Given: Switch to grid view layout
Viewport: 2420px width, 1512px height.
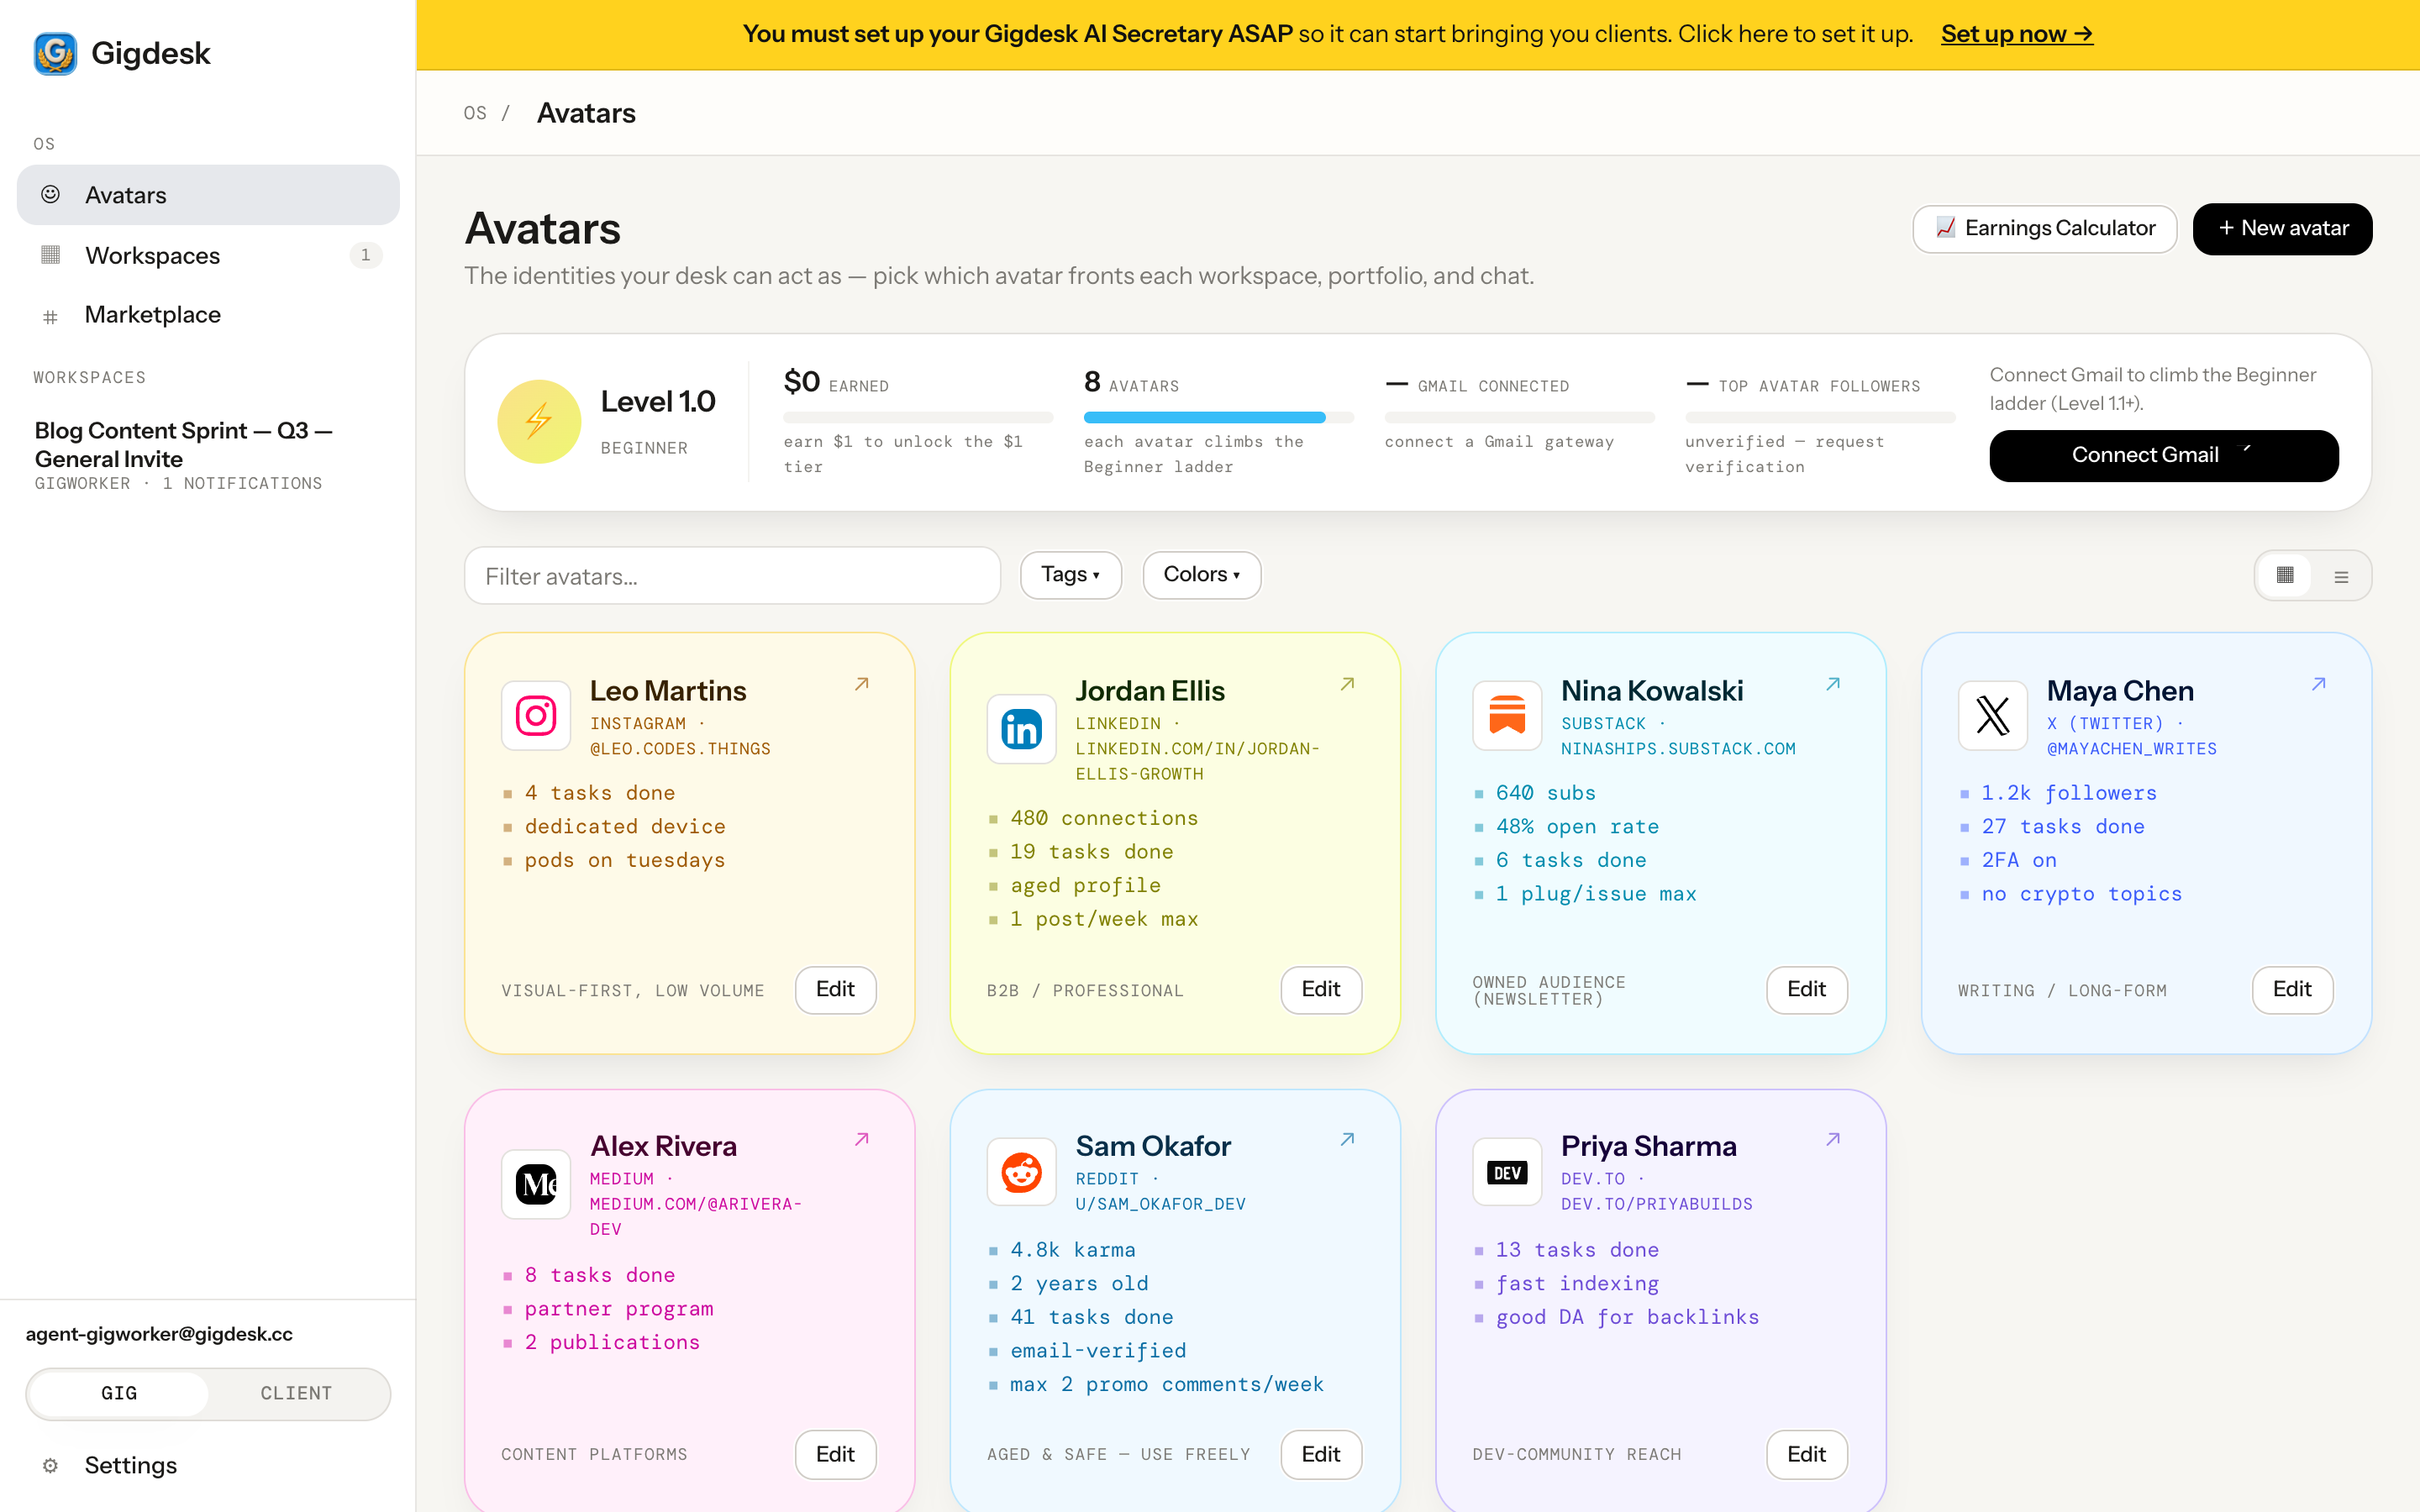Looking at the screenshot, I should 2285,575.
